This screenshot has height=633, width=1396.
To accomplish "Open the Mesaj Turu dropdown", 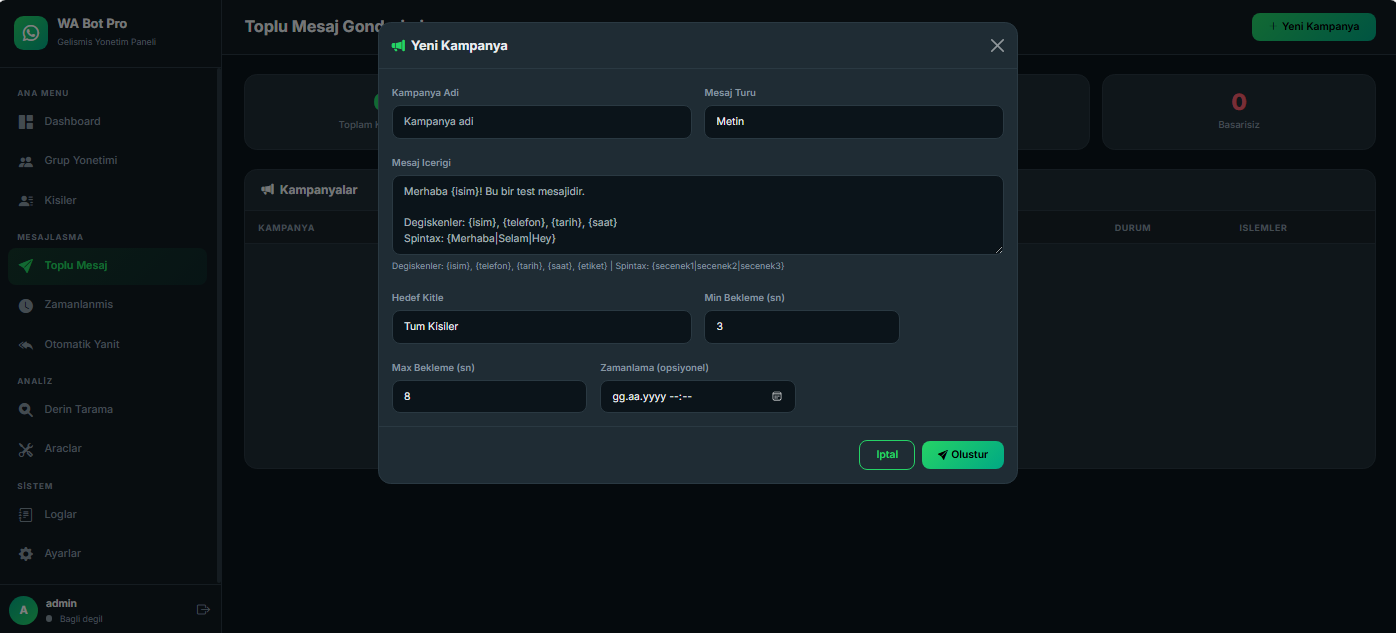I will (x=853, y=122).
